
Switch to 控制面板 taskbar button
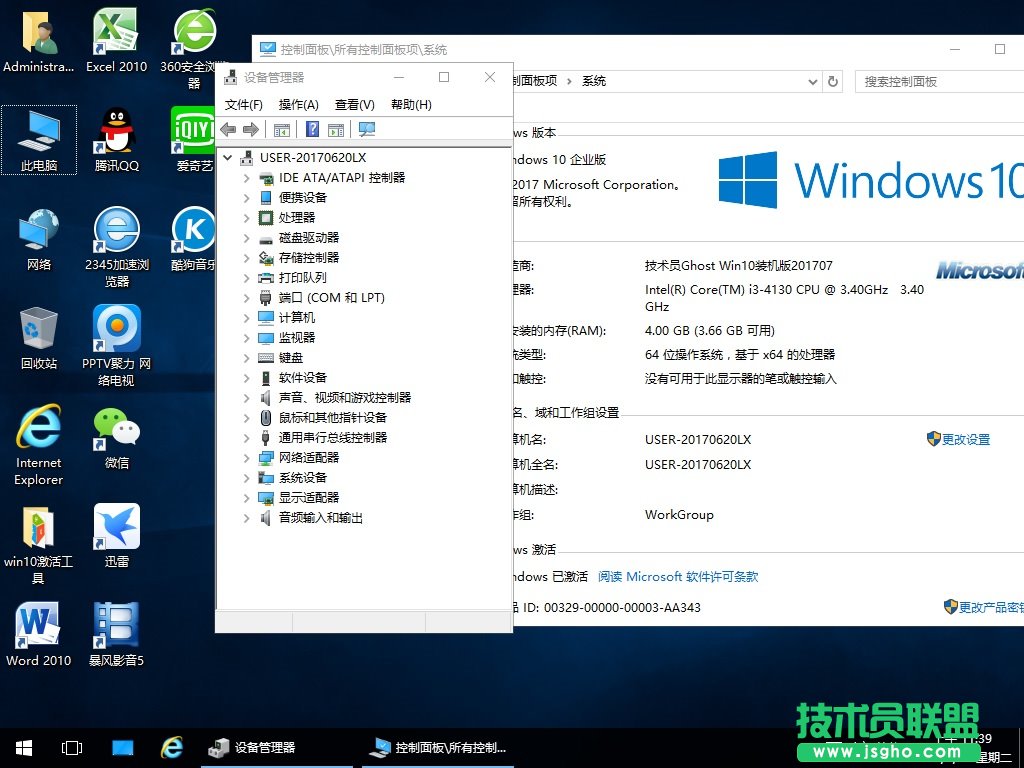point(439,748)
